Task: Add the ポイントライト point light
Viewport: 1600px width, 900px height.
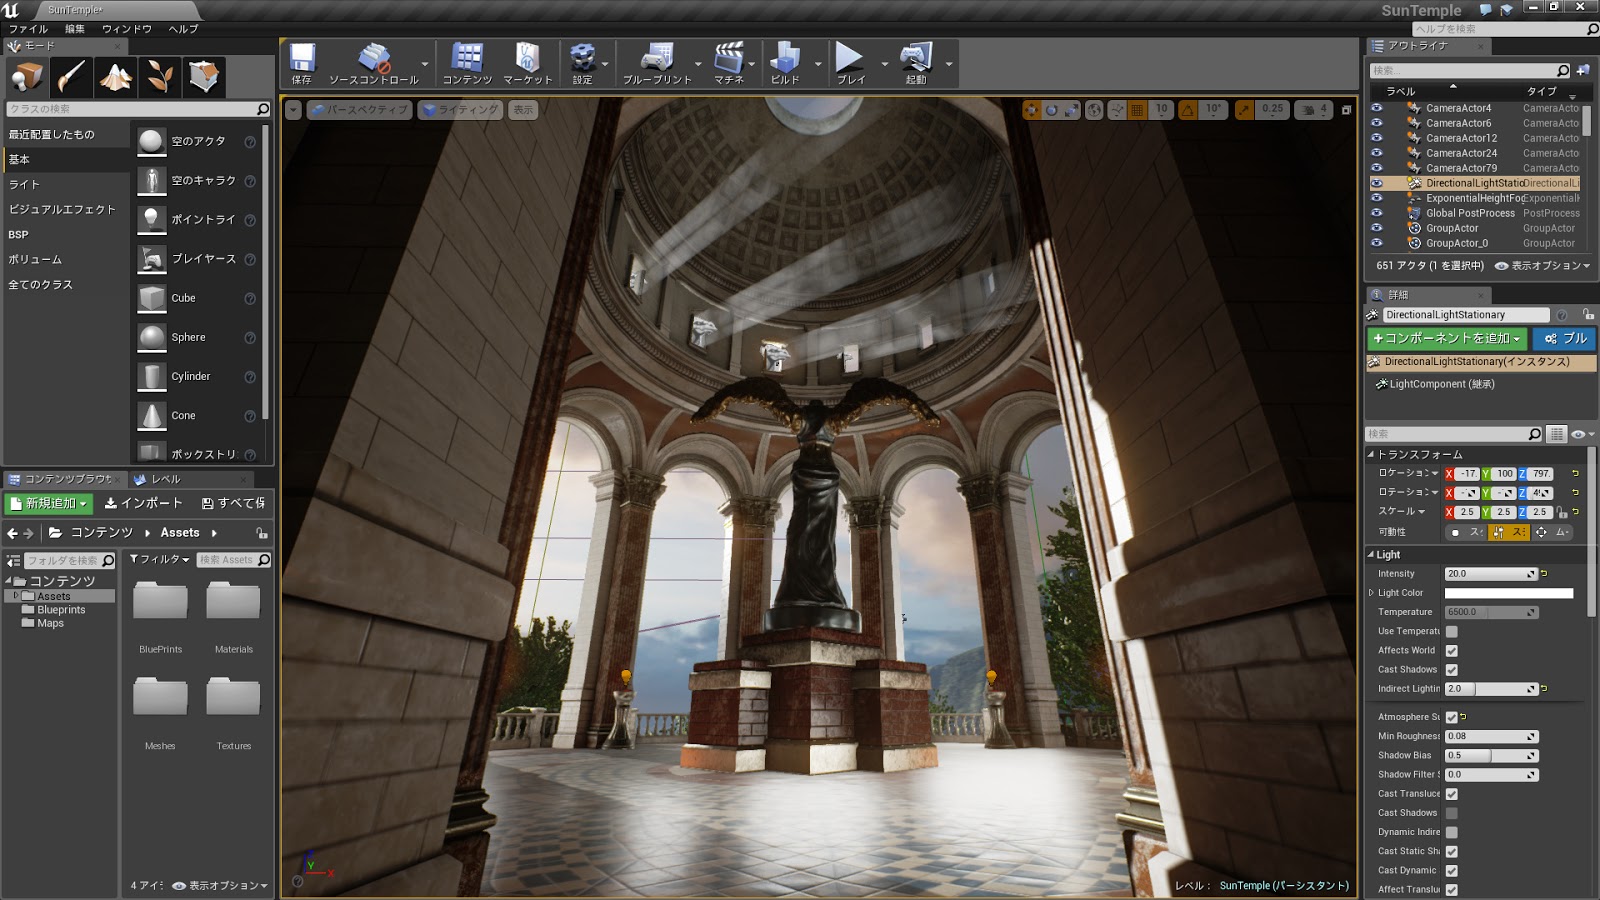Action: 197,220
